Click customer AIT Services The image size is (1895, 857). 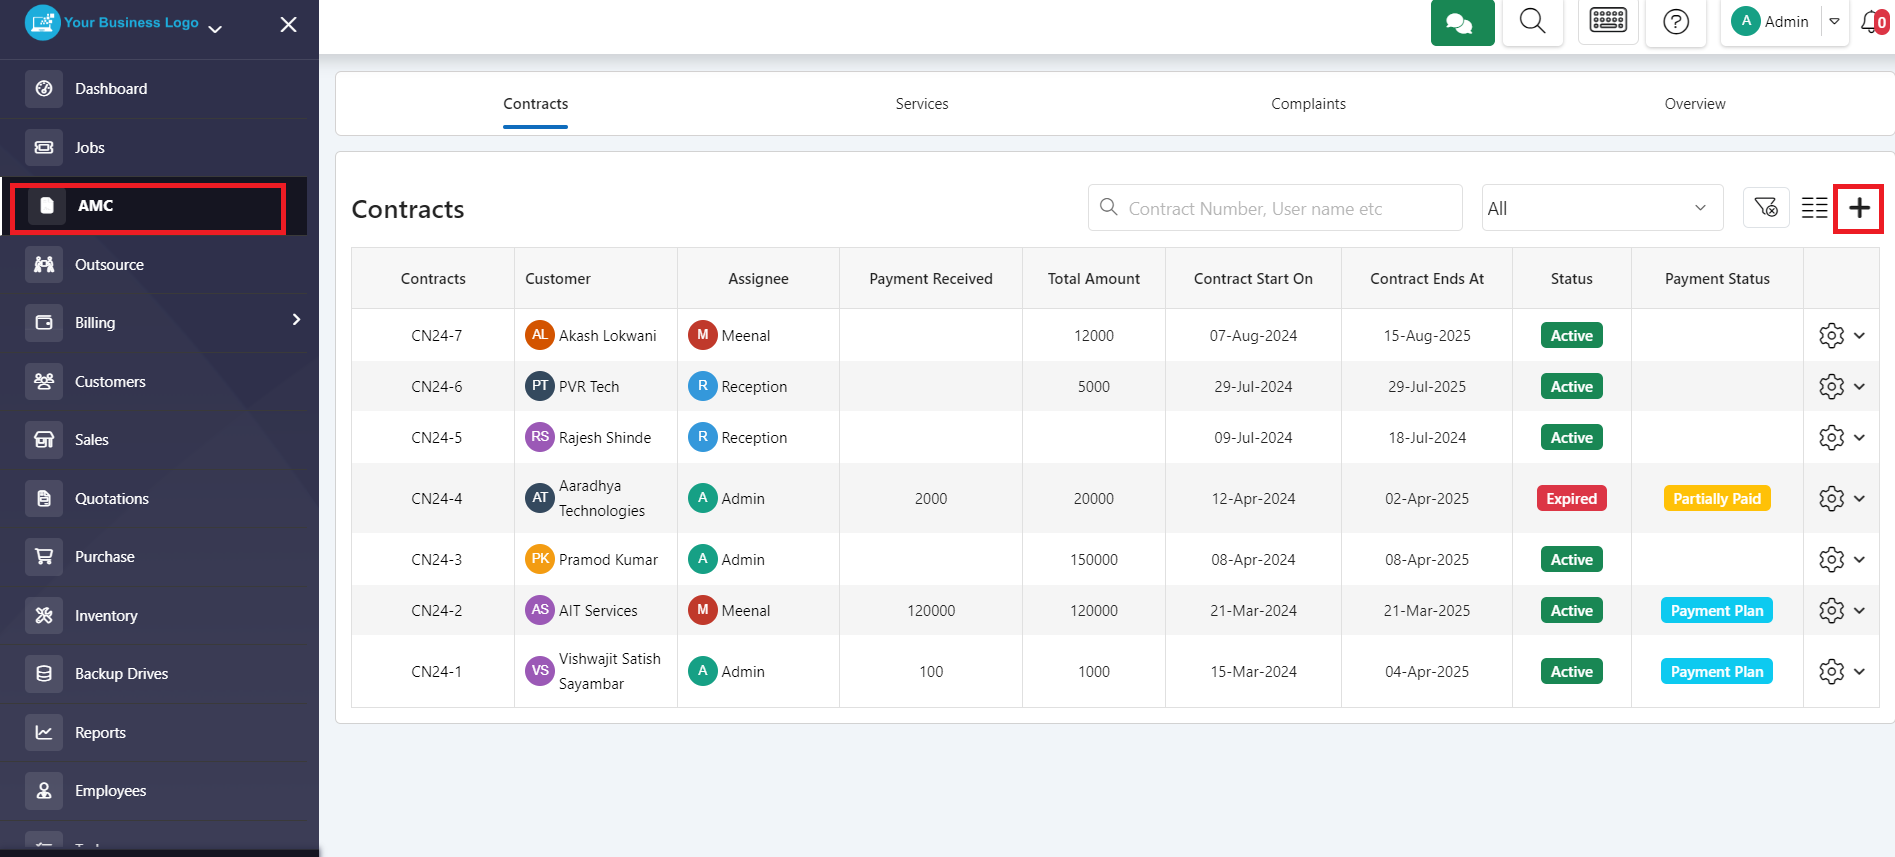598,611
